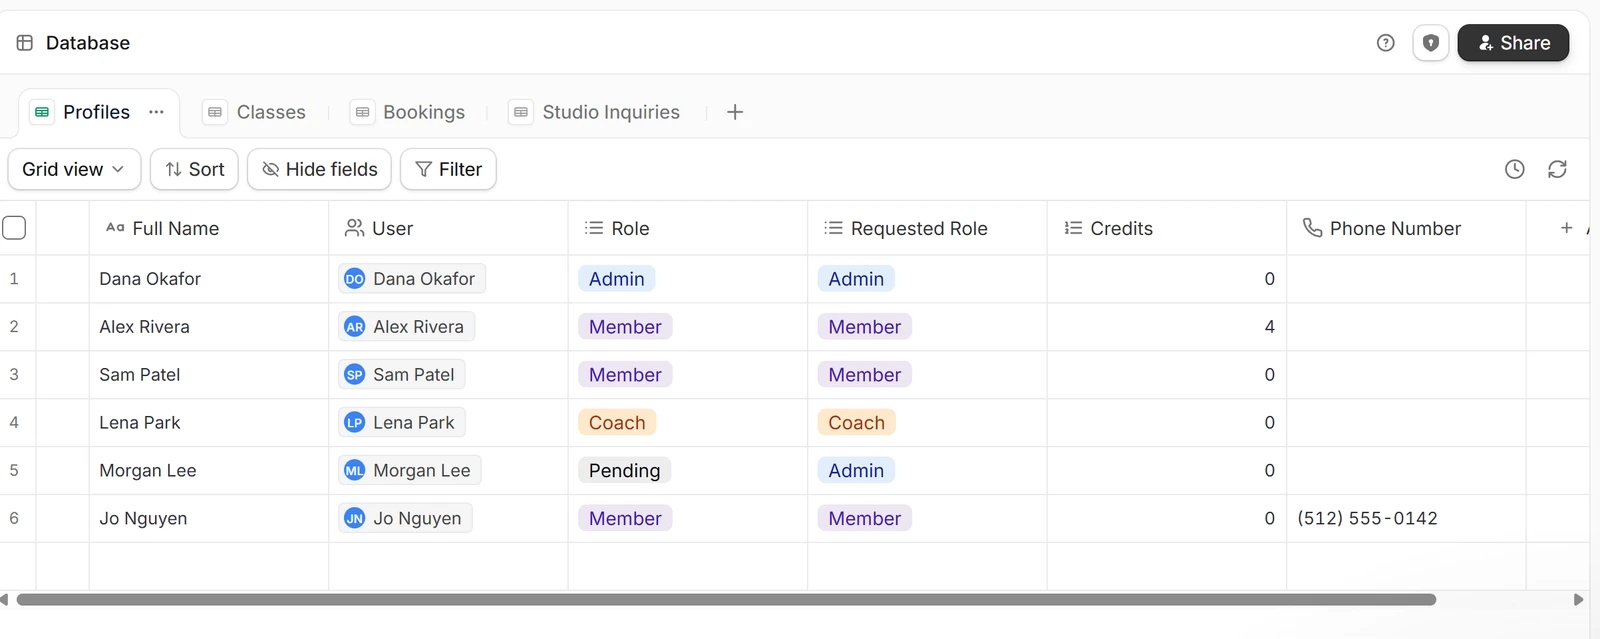Click Full Name cell Jo Nguyen
The height and width of the screenshot is (639, 1600).
pyautogui.click(x=209, y=519)
